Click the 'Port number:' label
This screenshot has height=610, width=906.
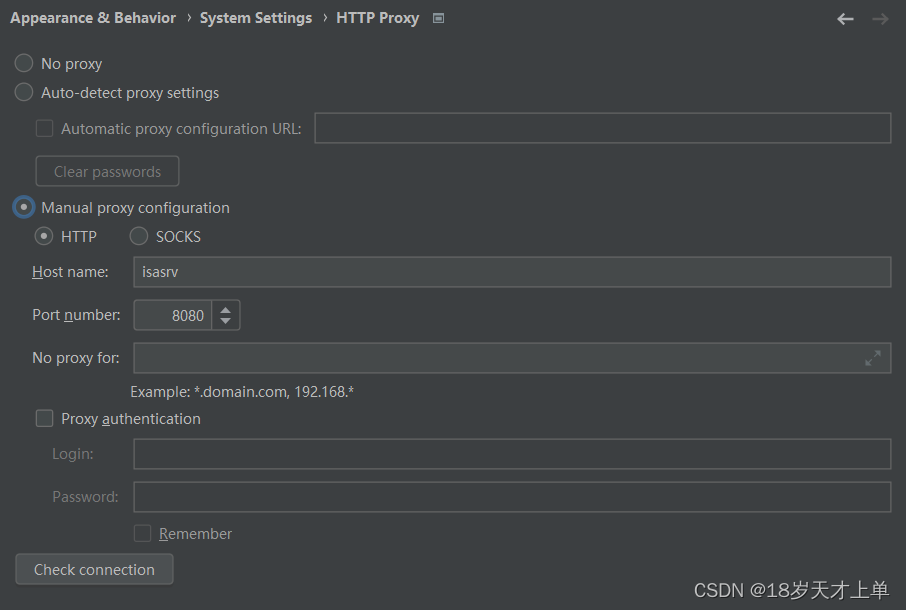(x=76, y=315)
